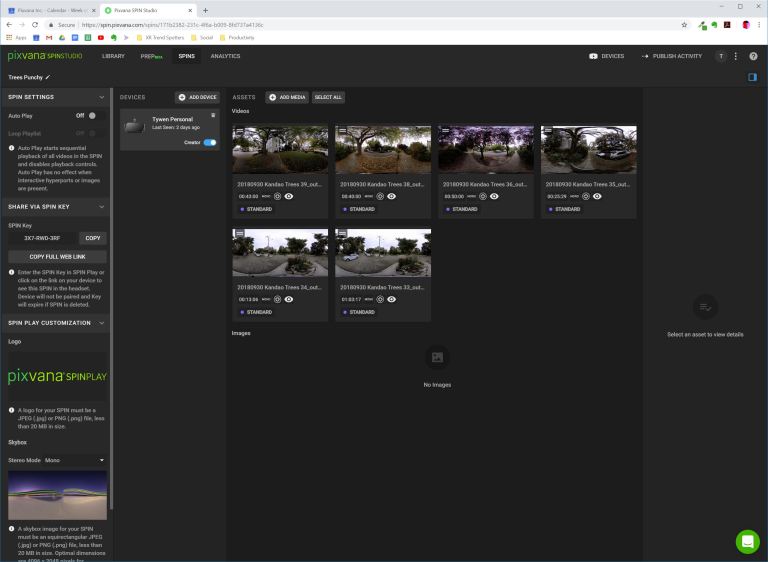Click the Add Media button
The image size is (768, 562).
[288, 98]
